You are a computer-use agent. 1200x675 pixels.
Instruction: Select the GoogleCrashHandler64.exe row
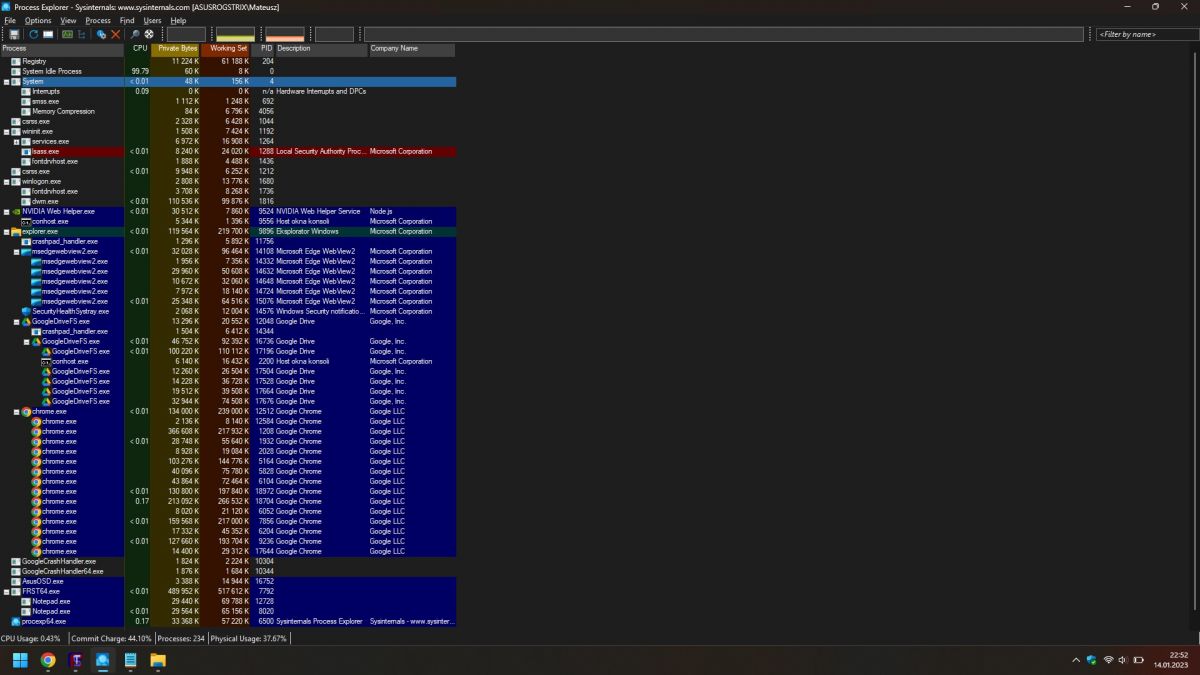click(x=228, y=571)
